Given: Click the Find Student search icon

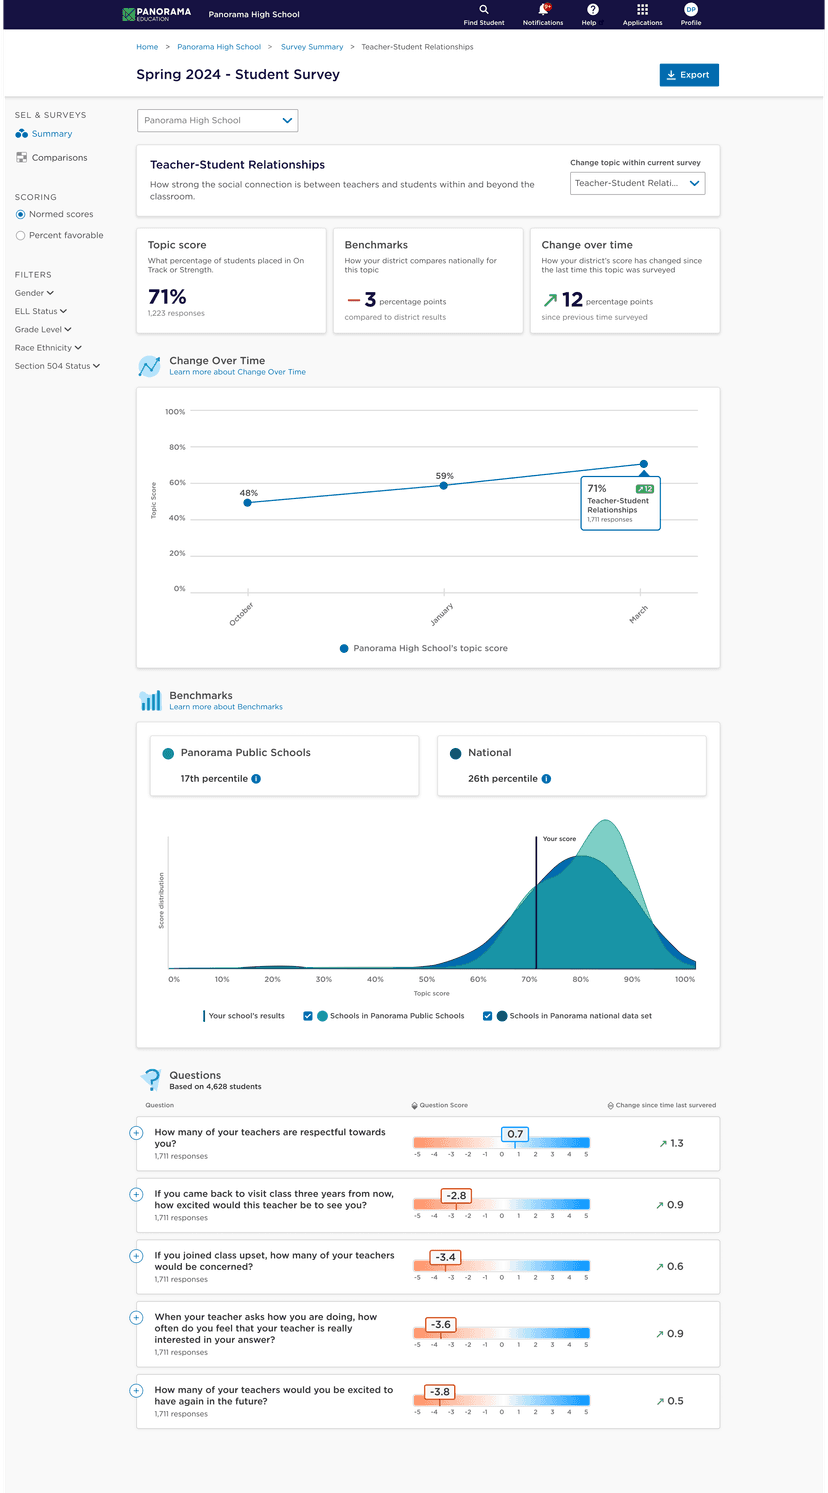Looking at the screenshot, I should (x=484, y=10).
